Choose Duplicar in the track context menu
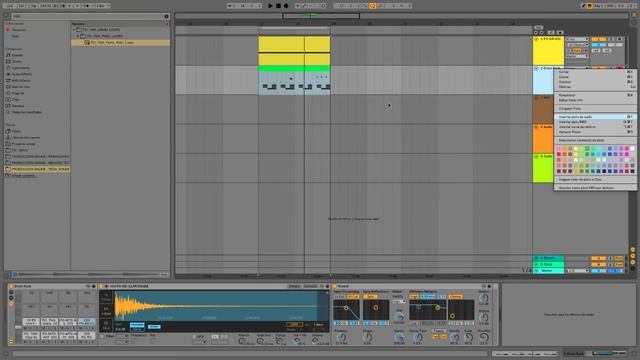 click(x=595, y=82)
